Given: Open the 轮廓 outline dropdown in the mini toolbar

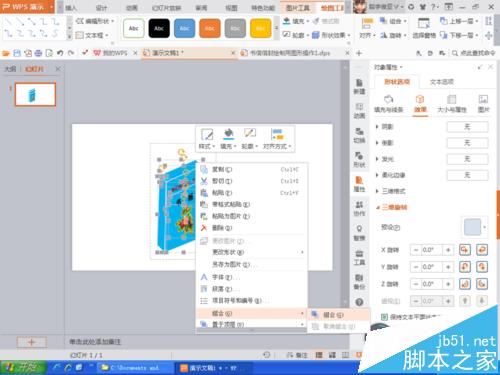Looking at the screenshot, I should point(250,139).
